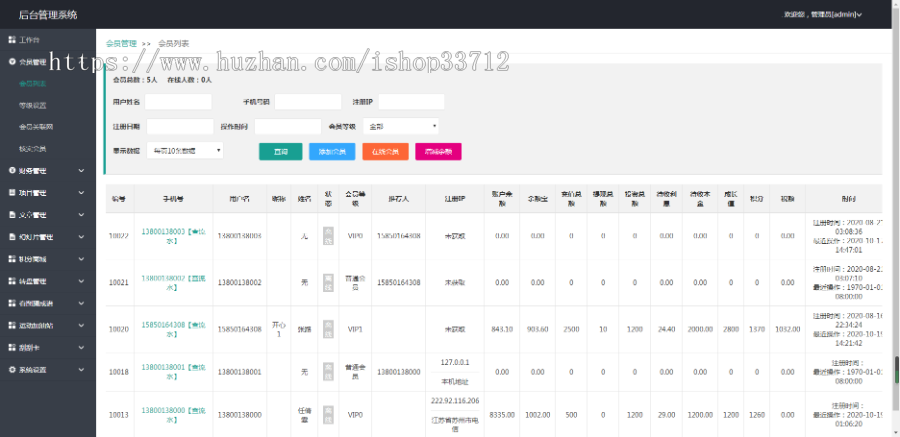Click gray status badge in row 10022

(328, 235)
